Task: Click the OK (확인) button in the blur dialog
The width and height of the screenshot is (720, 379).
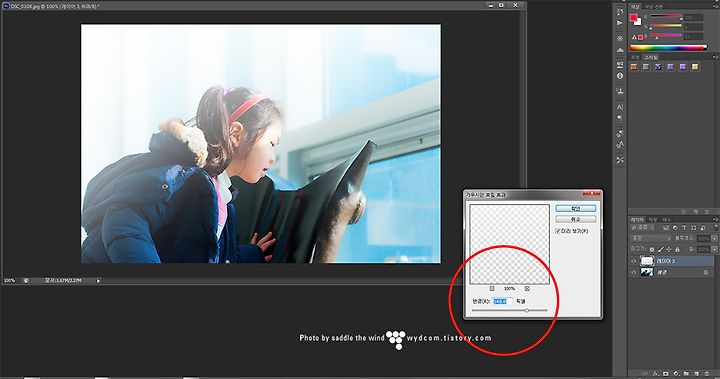Action: click(x=575, y=209)
